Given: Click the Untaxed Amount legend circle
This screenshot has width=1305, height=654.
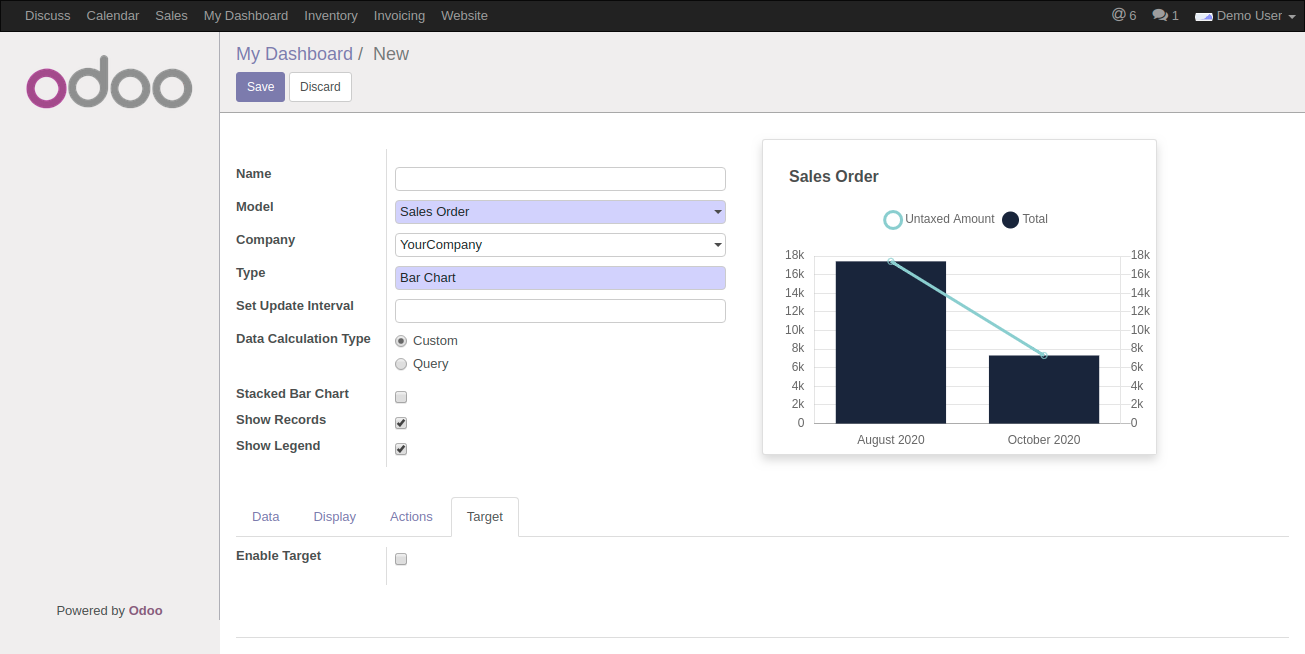Looking at the screenshot, I should [x=893, y=219].
